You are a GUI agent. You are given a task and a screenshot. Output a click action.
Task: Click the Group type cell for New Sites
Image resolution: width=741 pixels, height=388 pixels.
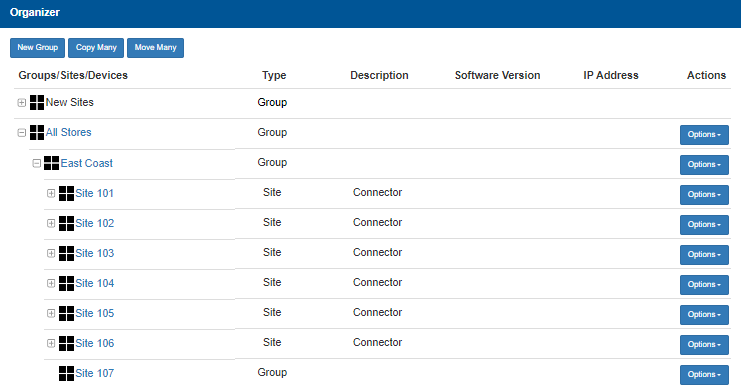(x=272, y=102)
